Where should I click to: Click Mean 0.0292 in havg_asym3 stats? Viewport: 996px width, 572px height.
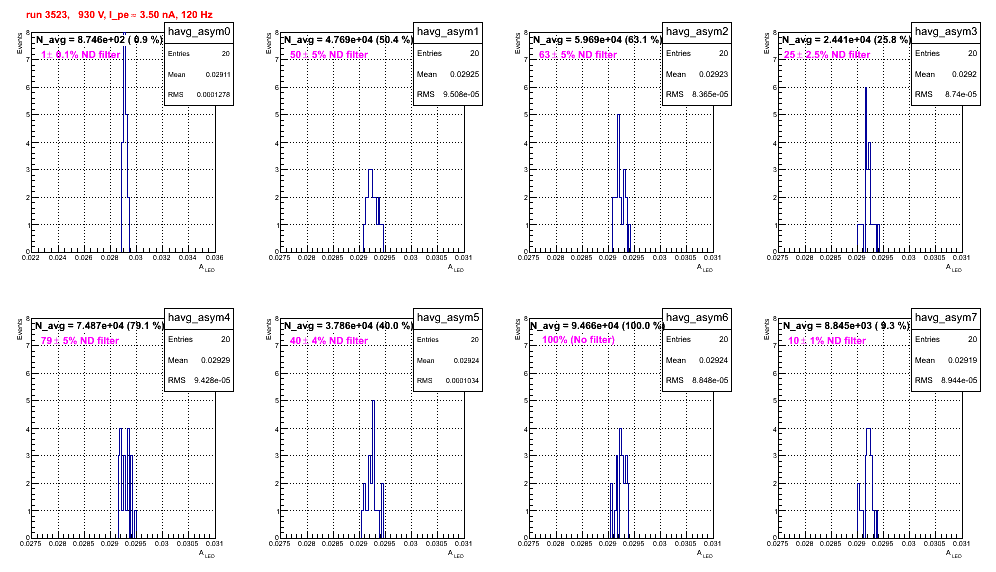(x=946, y=74)
